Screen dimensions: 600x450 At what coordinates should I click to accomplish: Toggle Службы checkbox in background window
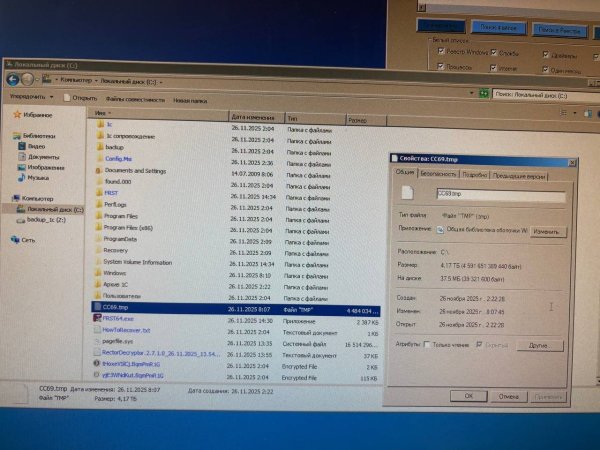[494, 52]
